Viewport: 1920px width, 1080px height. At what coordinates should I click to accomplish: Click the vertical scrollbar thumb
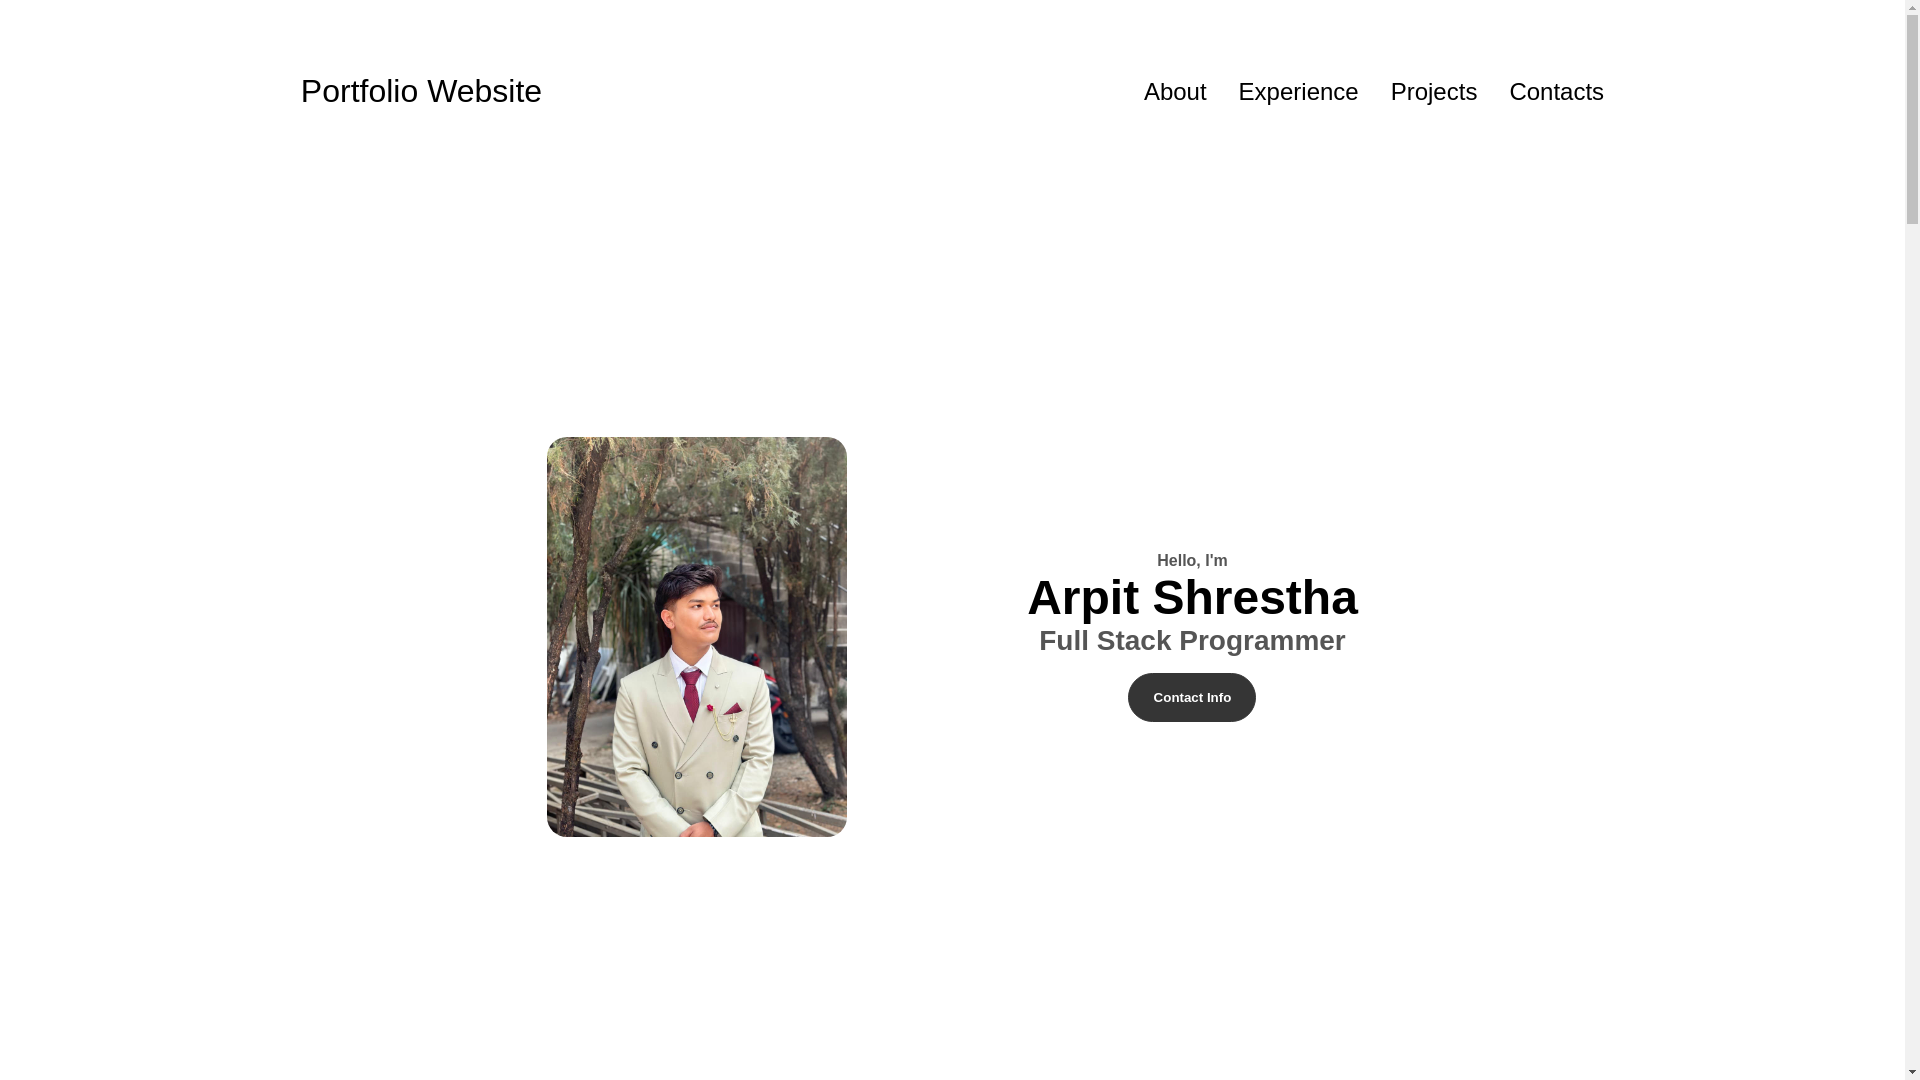pos(1912,120)
